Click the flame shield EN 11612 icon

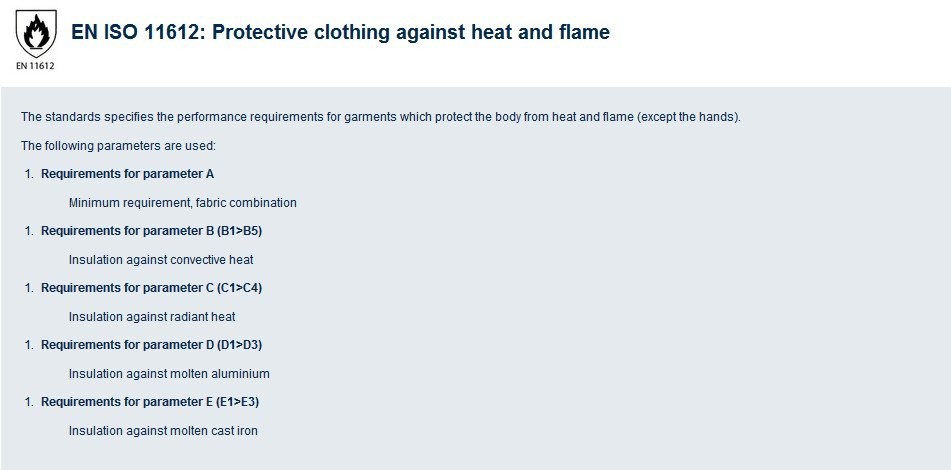tap(36, 33)
